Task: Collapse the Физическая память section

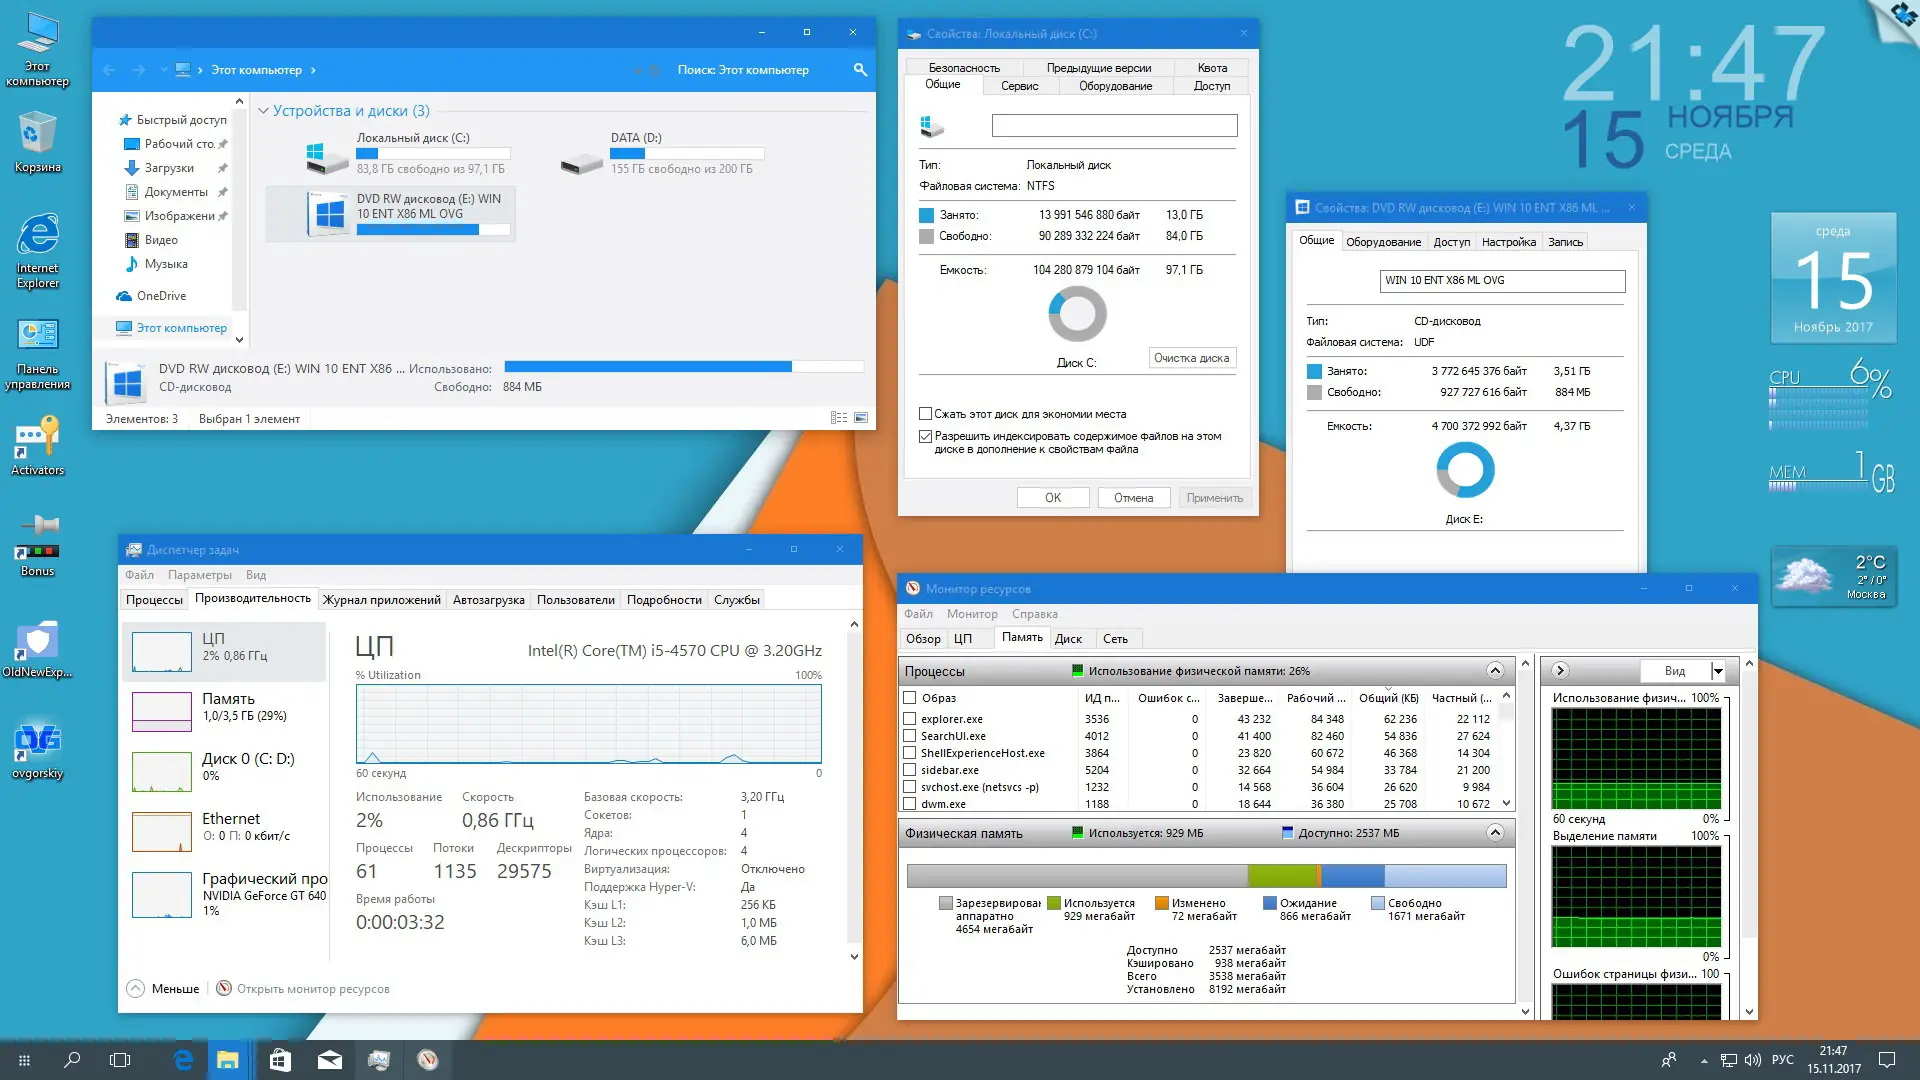Action: (x=1494, y=833)
